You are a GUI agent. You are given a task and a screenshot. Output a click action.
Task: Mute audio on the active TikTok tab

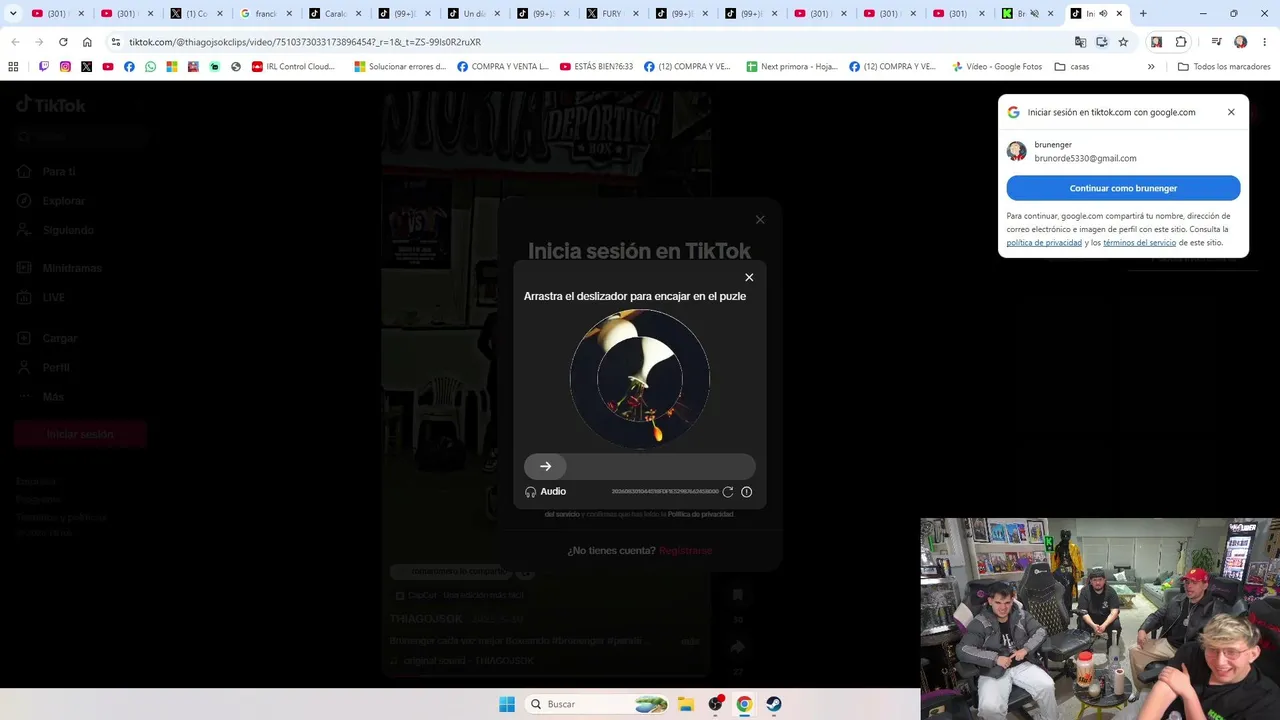[x=1103, y=14]
